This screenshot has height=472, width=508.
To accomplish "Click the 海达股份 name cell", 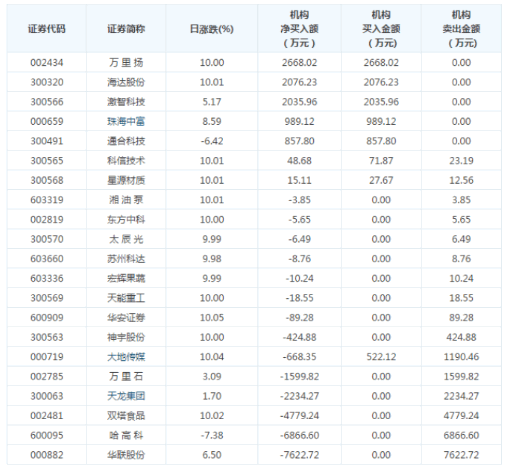I will pyautogui.click(x=126, y=82).
